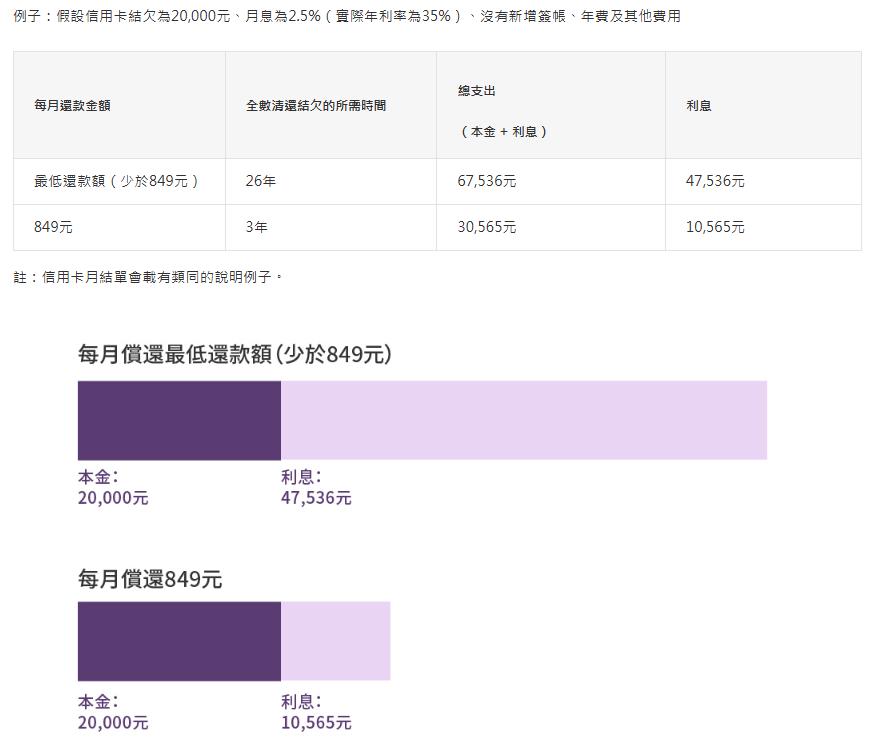Click the 總支出 header text
This screenshot has height=745, width=880.
(x=476, y=90)
